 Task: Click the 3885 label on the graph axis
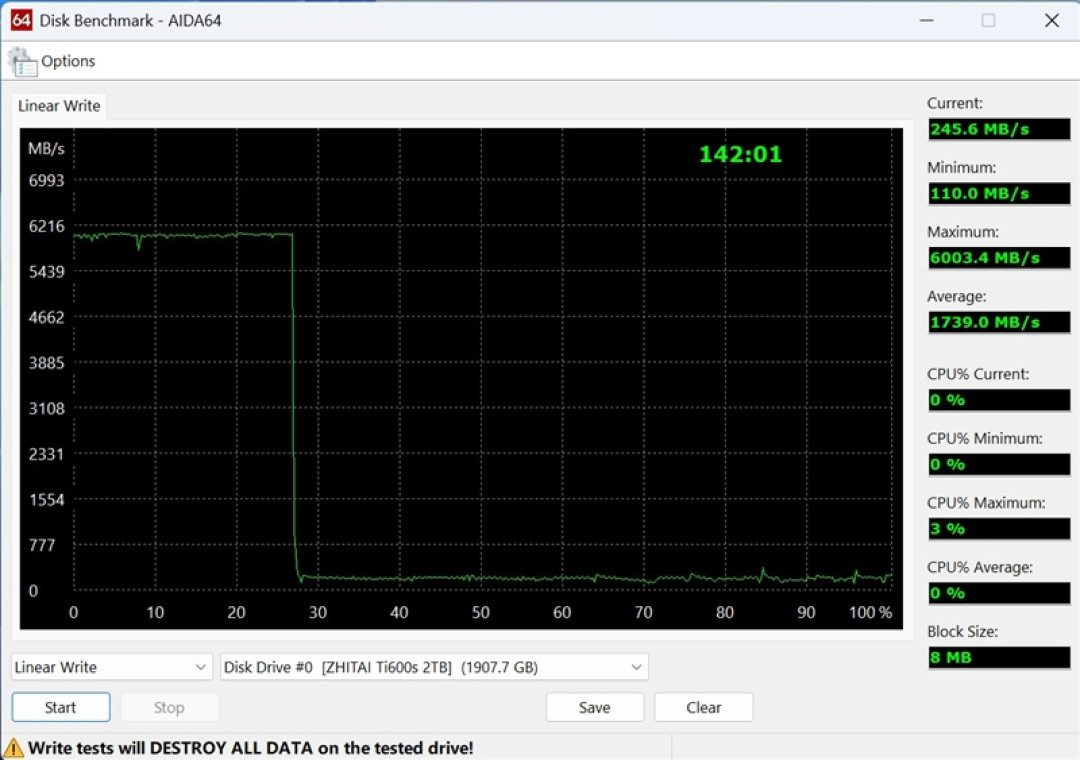46,363
